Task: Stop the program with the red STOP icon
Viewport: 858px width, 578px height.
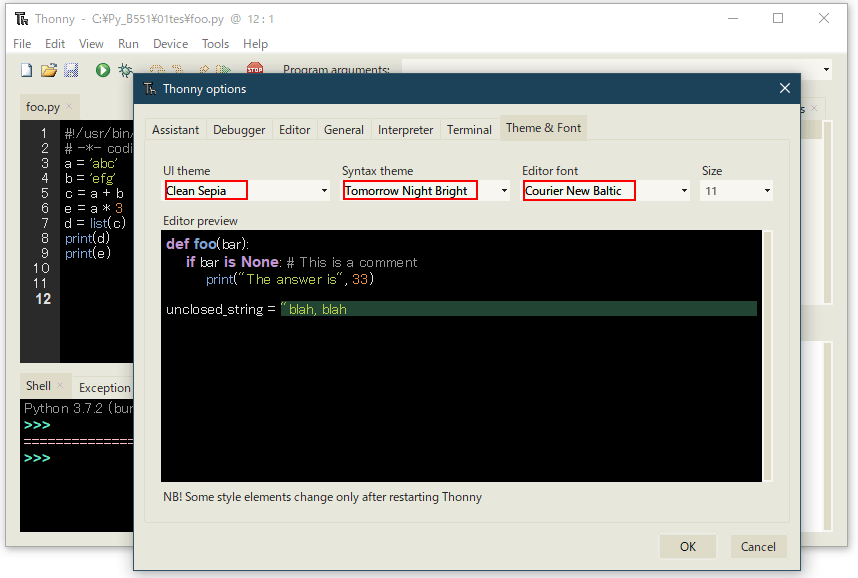Action: click(255, 68)
